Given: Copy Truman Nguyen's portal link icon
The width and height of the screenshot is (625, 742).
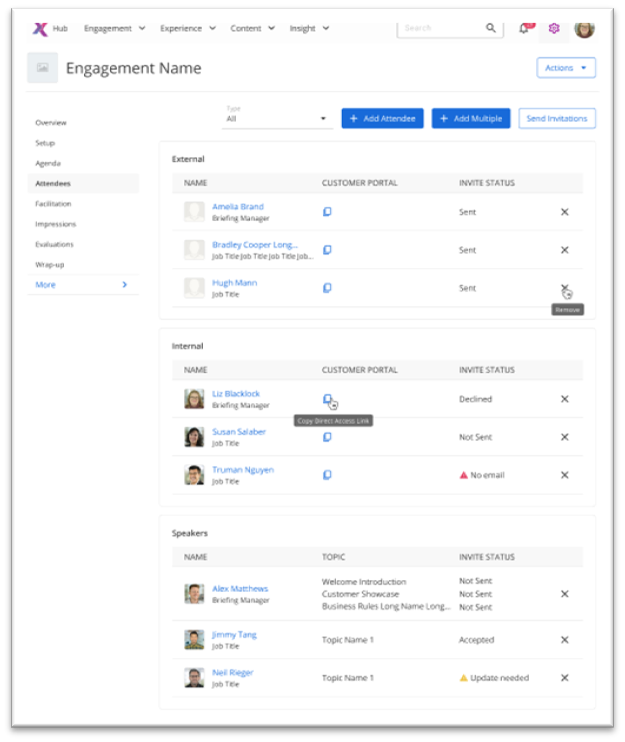Looking at the screenshot, I should click(327, 475).
